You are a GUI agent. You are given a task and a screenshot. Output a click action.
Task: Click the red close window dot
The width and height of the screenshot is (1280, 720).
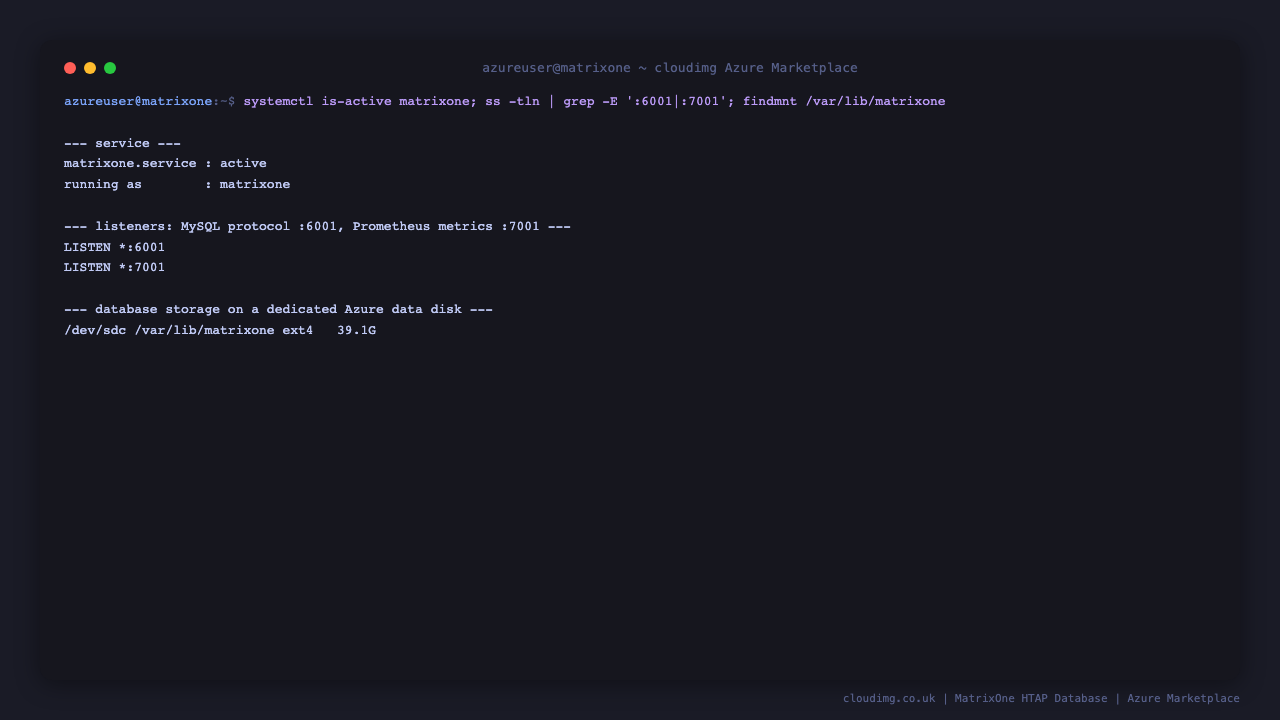pyautogui.click(x=70, y=68)
